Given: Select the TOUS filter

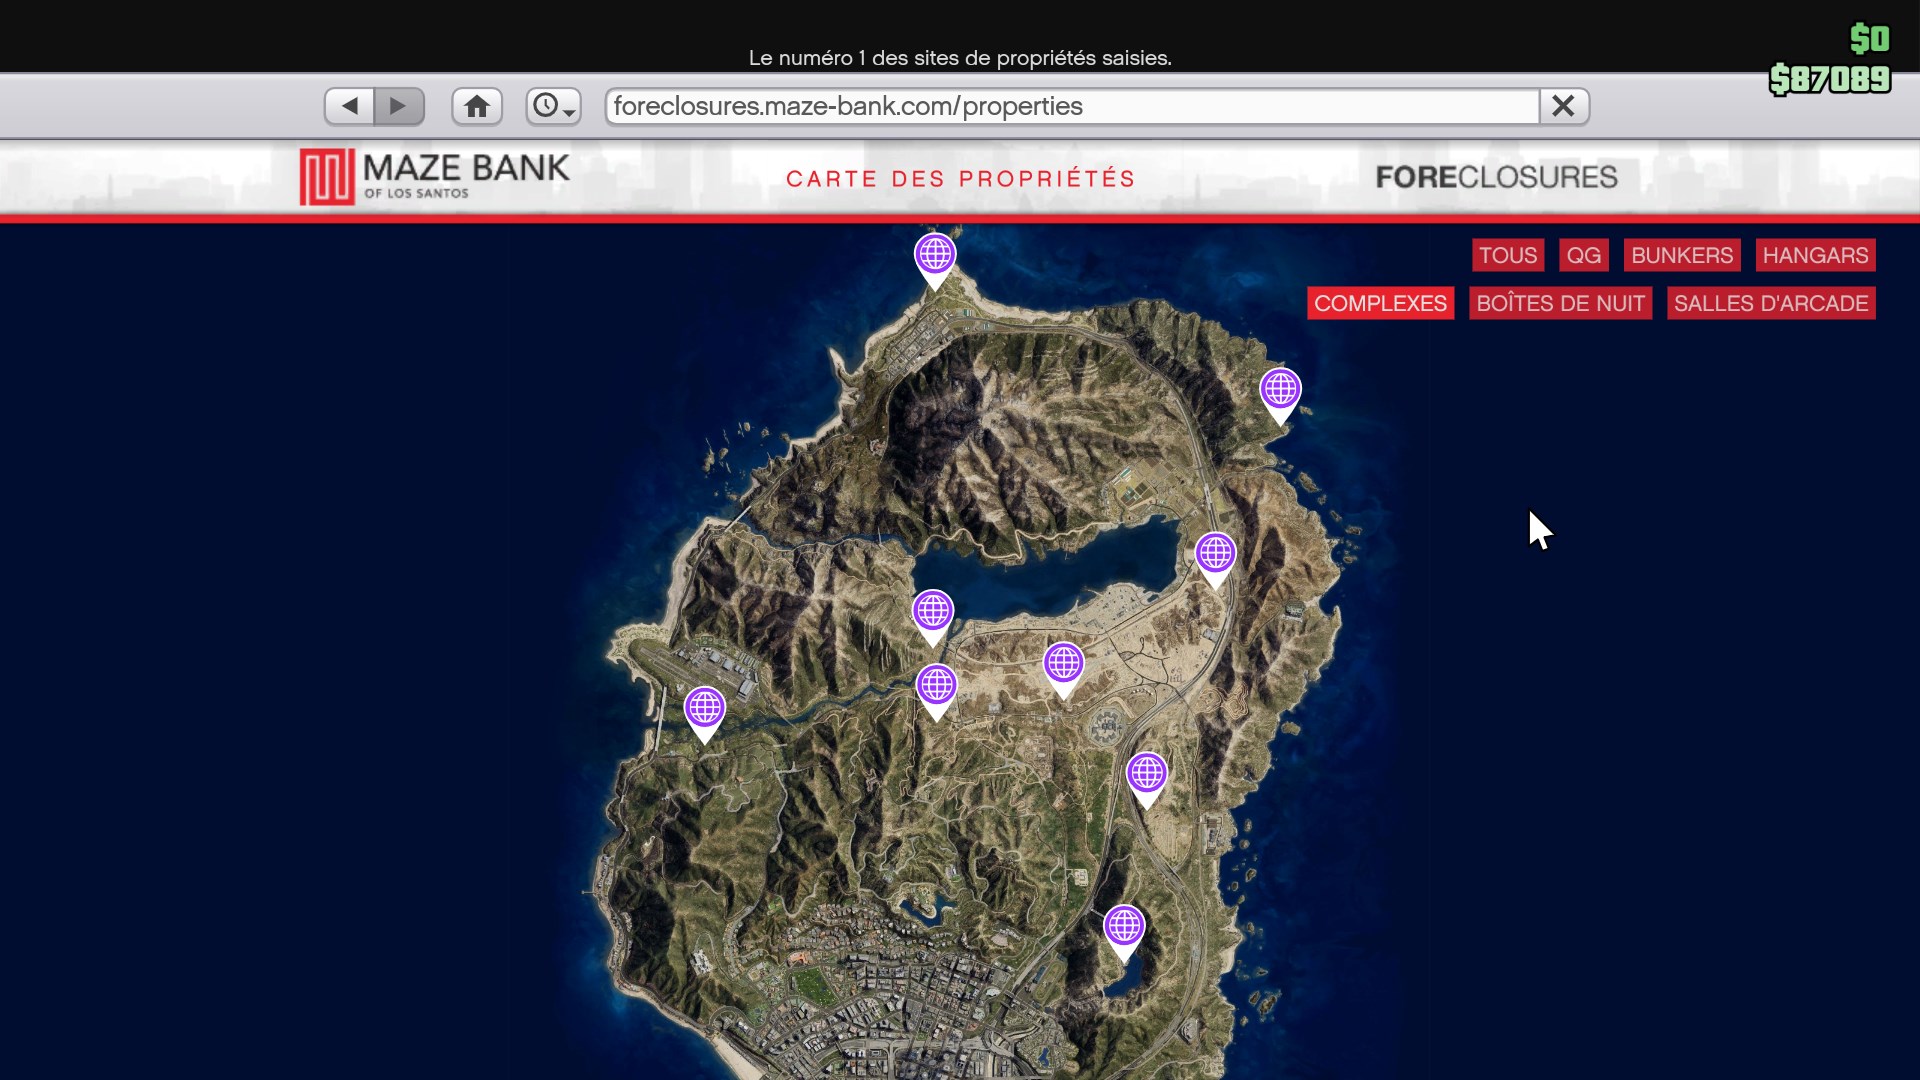Looking at the screenshot, I should click(x=1507, y=255).
